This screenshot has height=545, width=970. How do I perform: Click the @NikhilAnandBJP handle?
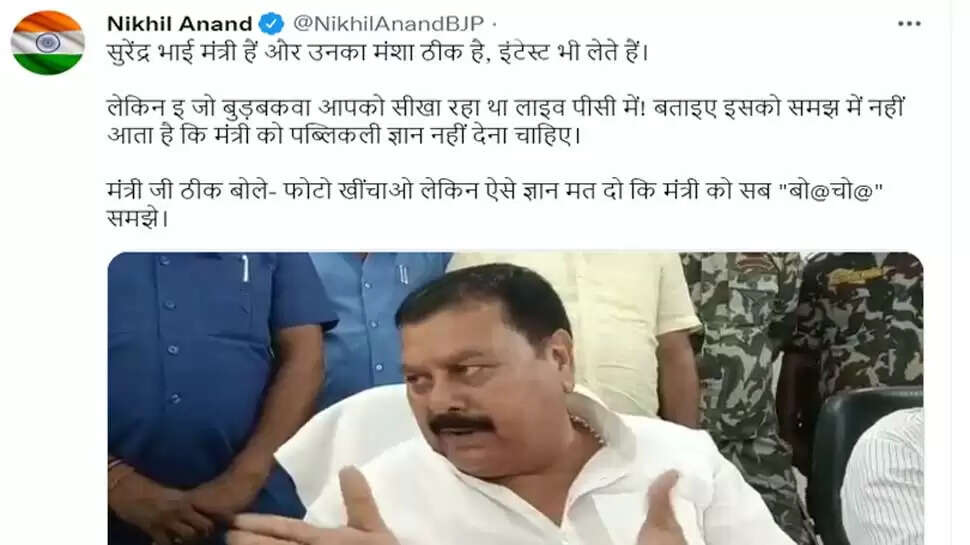coord(388,24)
